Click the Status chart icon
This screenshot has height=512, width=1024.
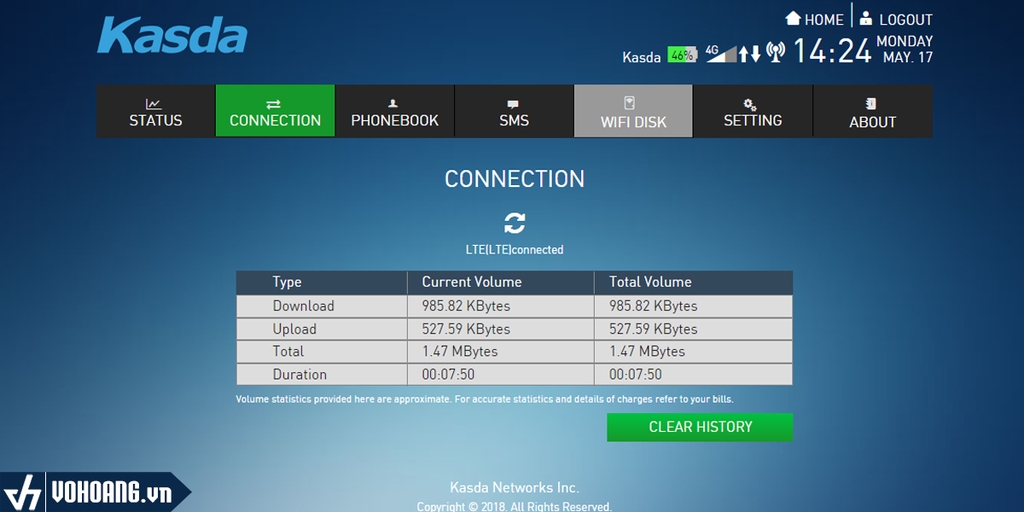[x=154, y=104]
